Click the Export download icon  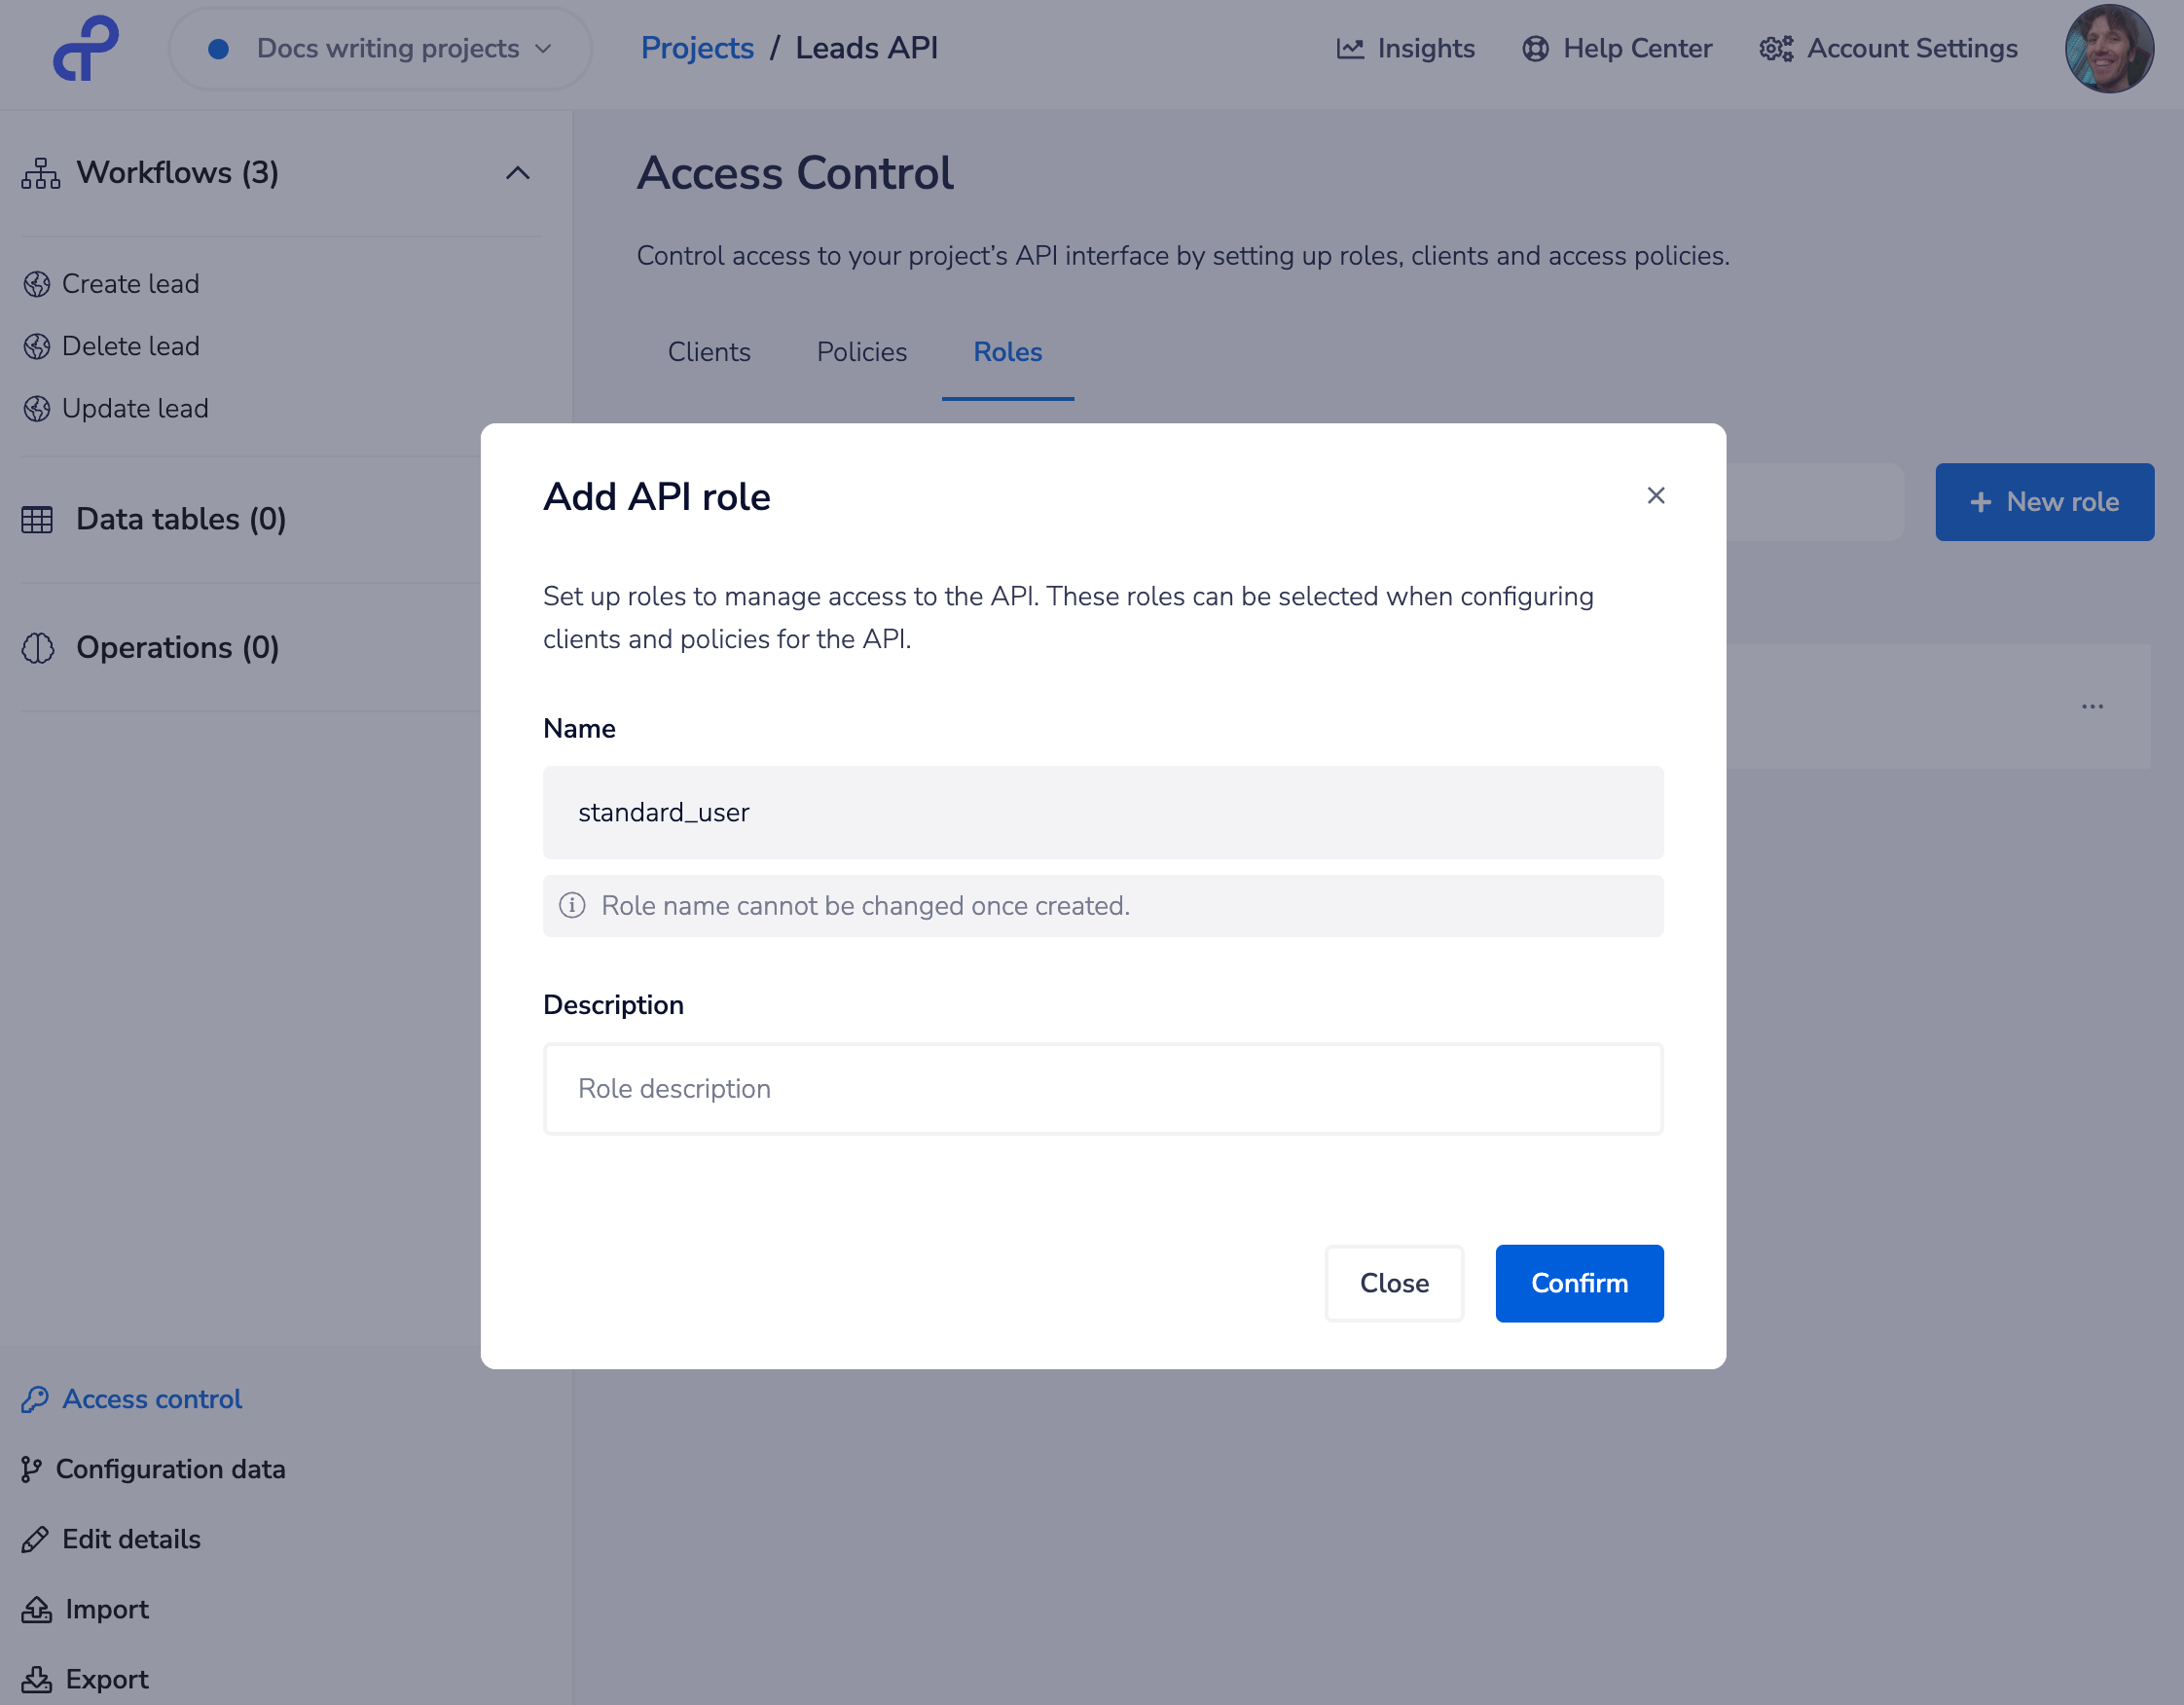pos(37,1679)
